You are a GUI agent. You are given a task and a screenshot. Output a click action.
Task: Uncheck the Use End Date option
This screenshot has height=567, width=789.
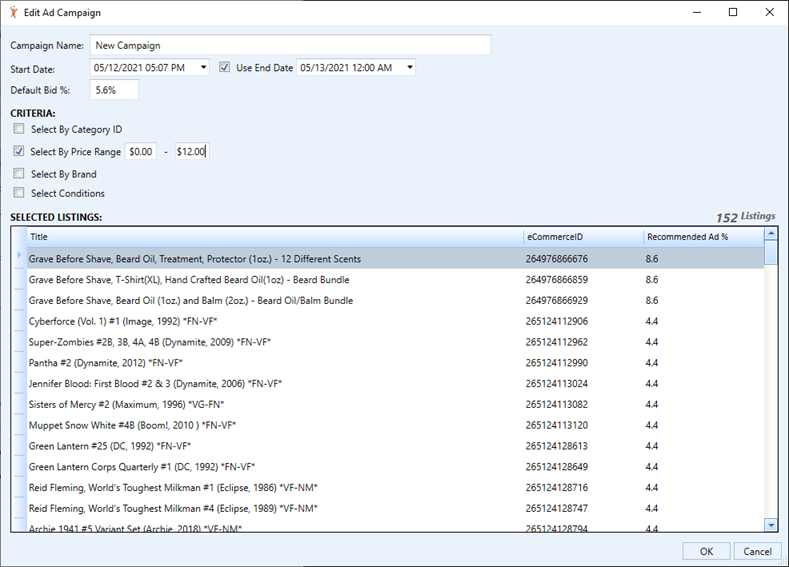coord(225,68)
